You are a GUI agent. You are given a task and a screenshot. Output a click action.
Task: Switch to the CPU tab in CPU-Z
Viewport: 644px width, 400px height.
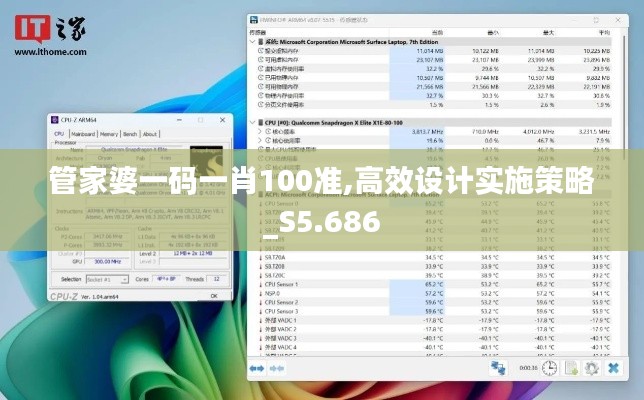(x=59, y=134)
